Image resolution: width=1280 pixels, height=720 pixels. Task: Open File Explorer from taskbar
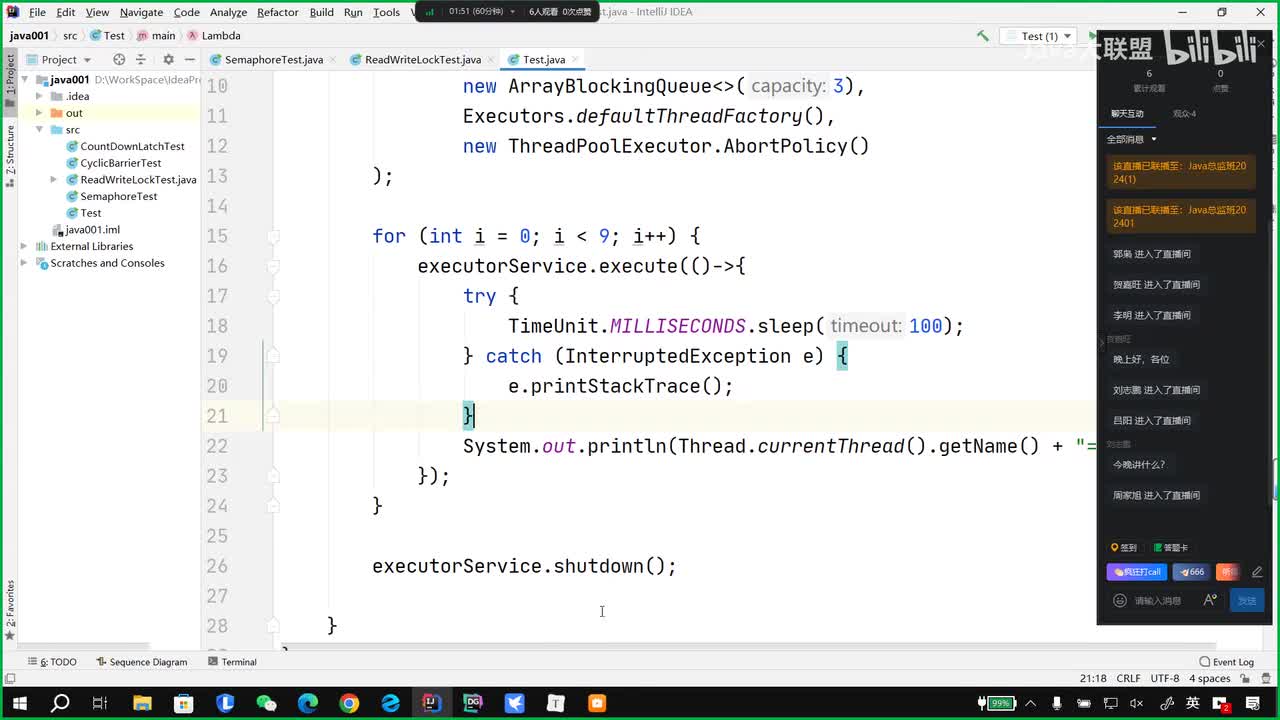[x=142, y=703]
